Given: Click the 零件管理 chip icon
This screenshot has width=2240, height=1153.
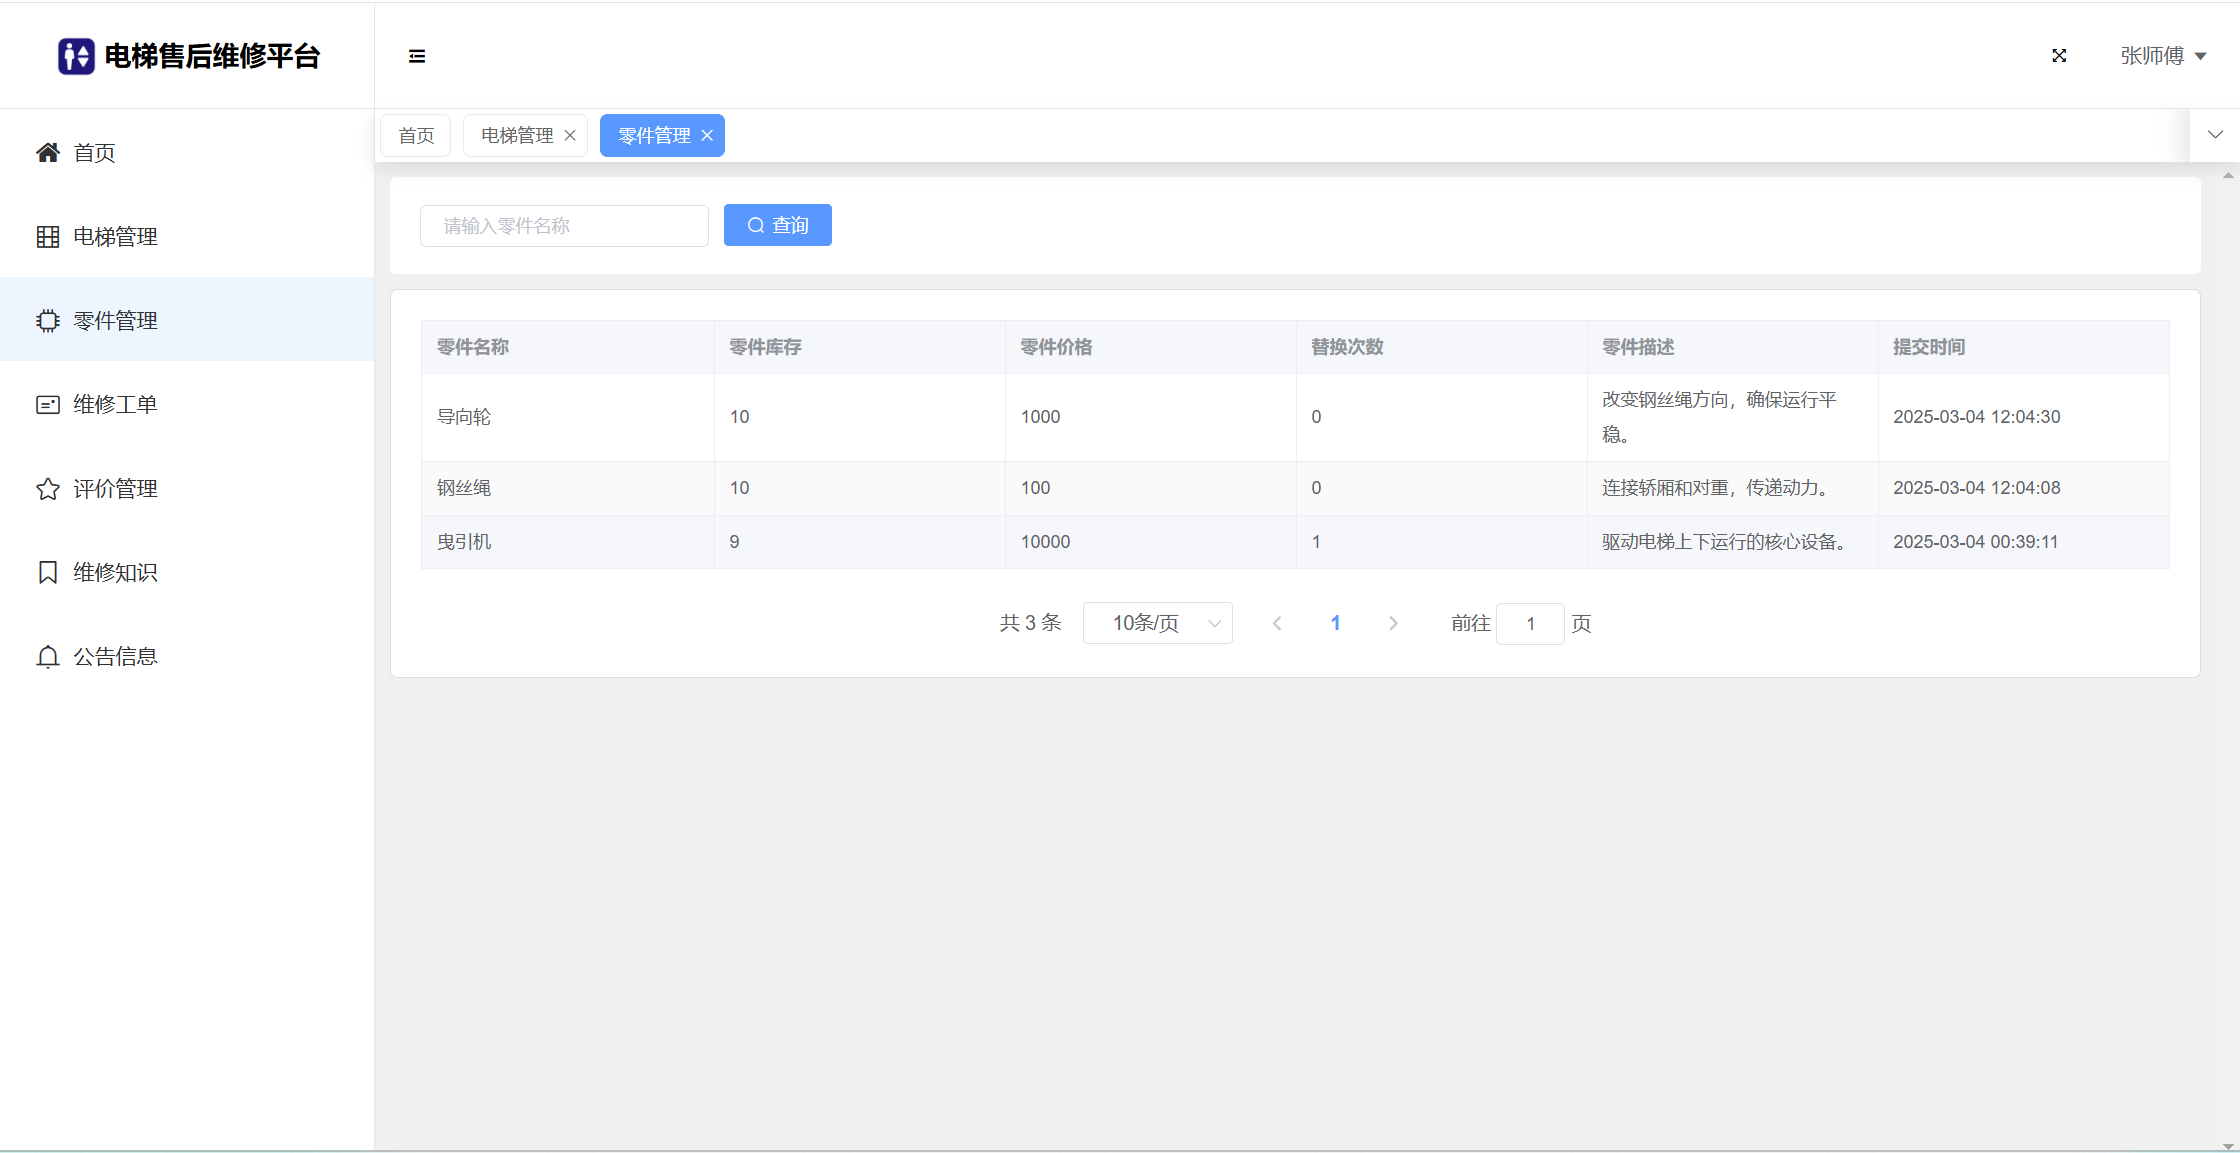Looking at the screenshot, I should (47, 320).
